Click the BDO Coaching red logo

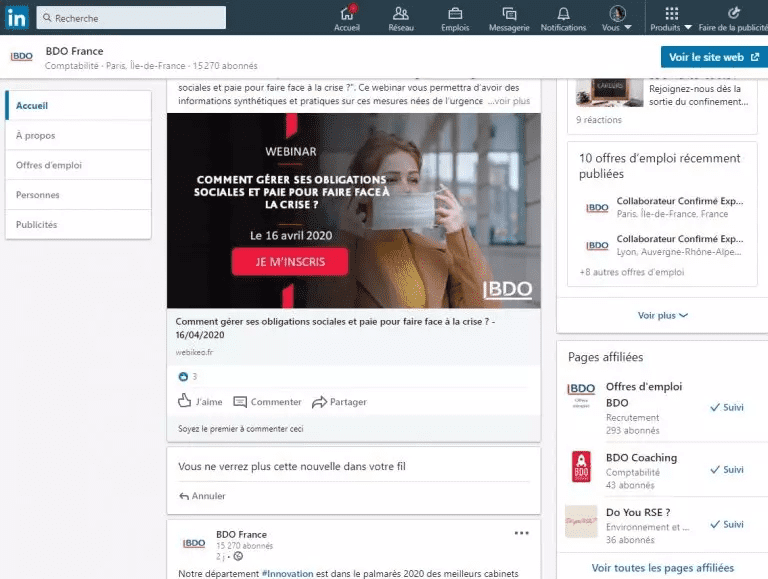coord(581,466)
